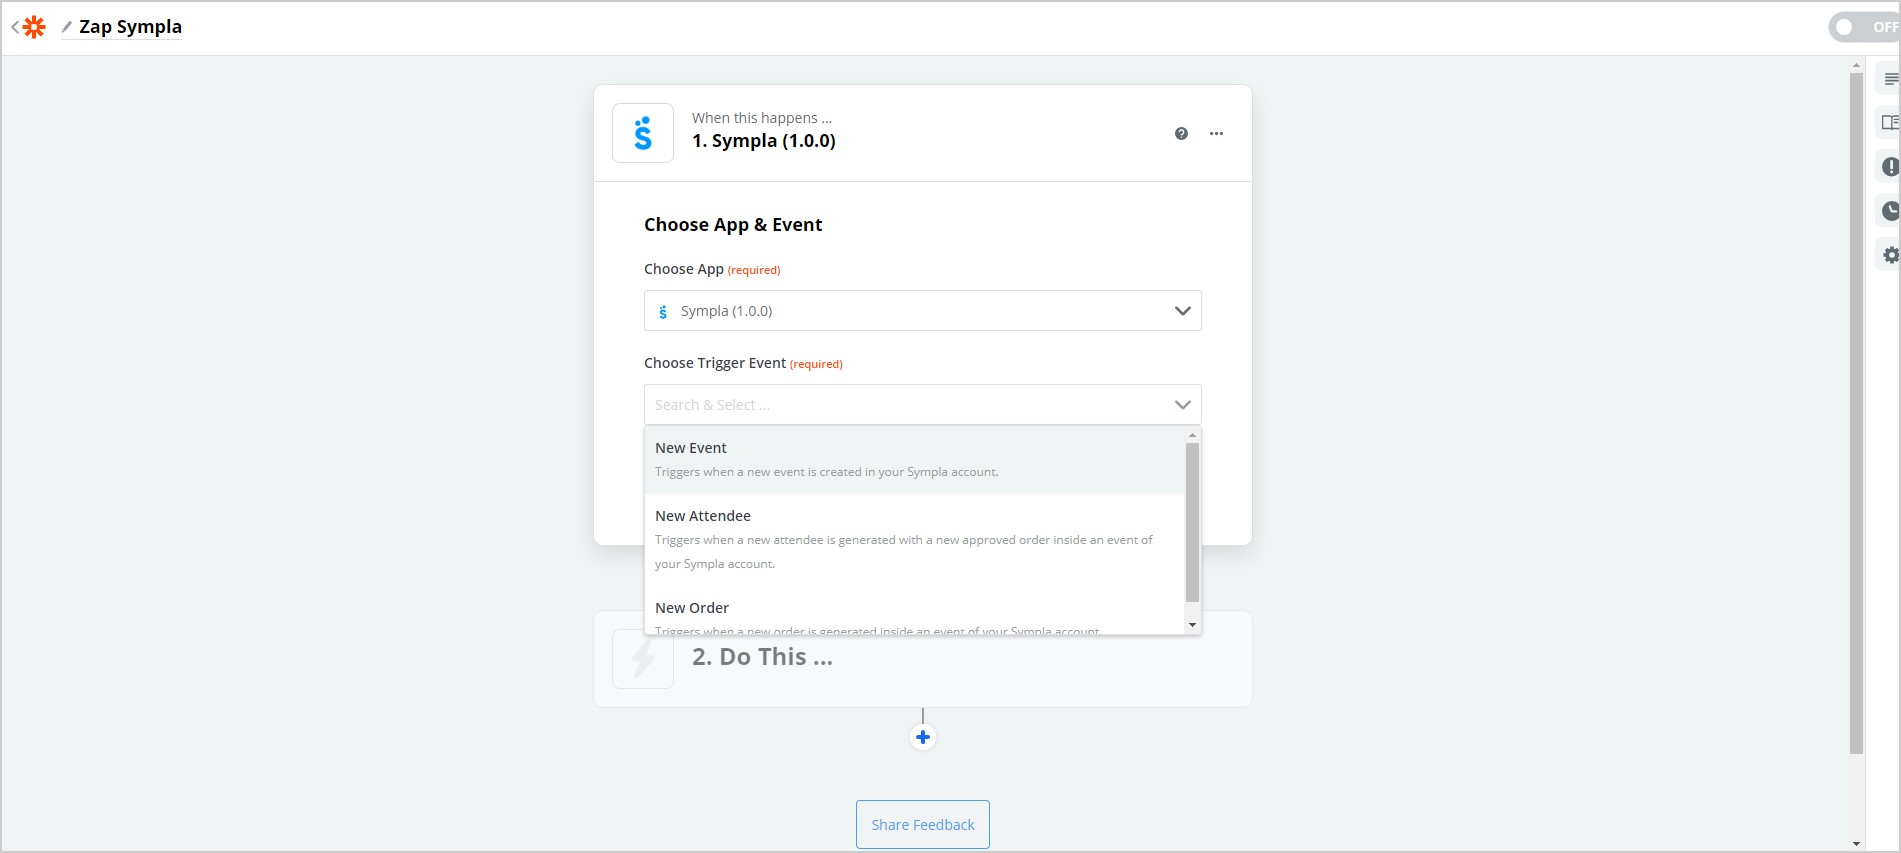Viewport: 1901px width, 853px height.
Task: Open the settings gear icon in the sidebar
Action: pyautogui.click(x=1890, y=255)
